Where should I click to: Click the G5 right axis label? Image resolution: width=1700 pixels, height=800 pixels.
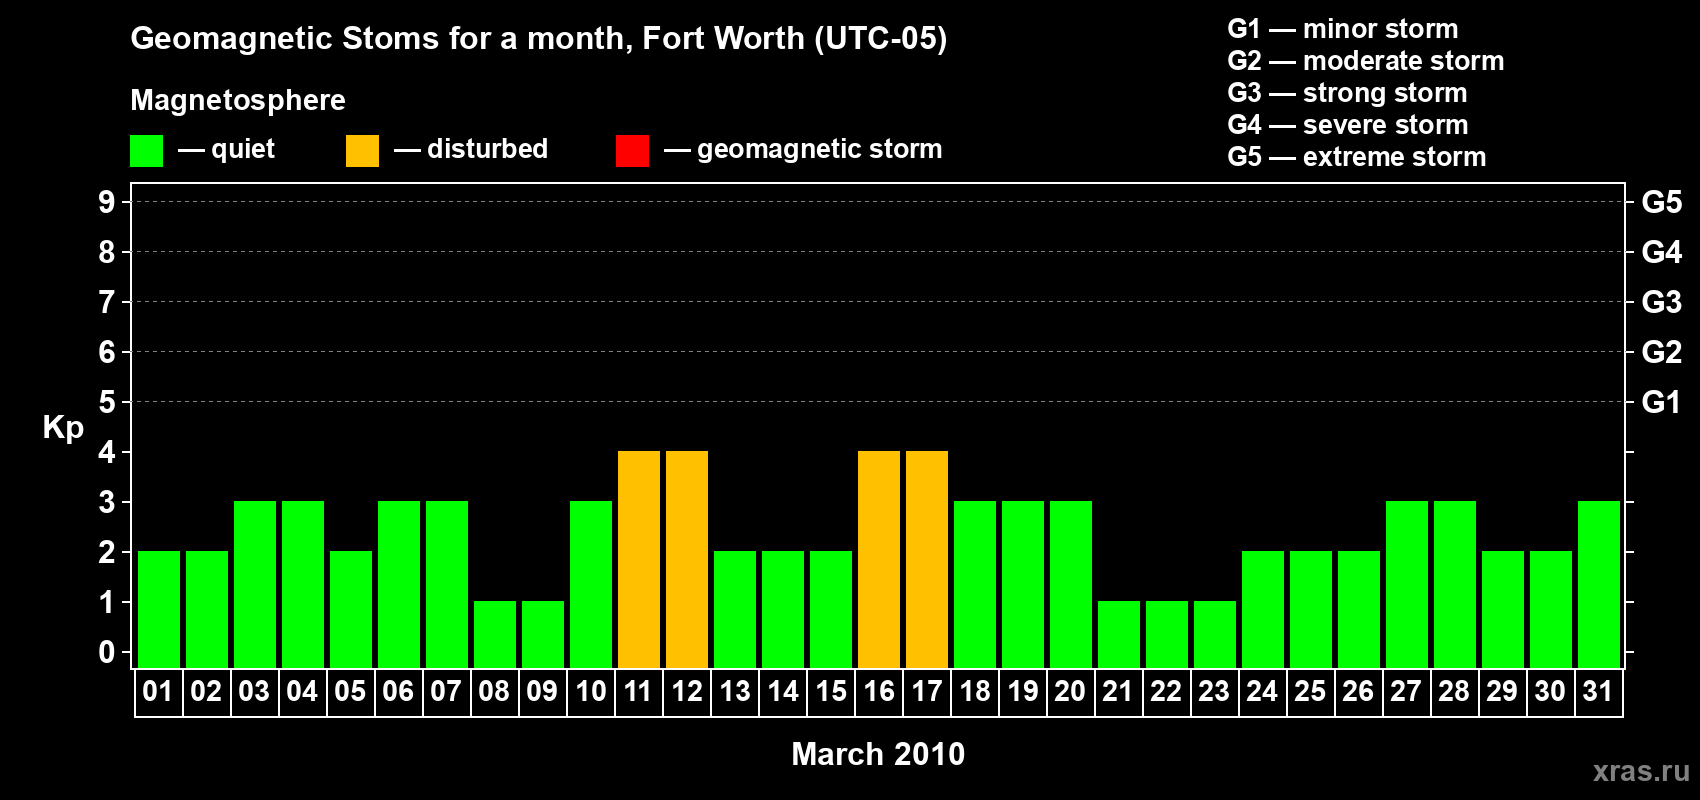[1662, 202]
